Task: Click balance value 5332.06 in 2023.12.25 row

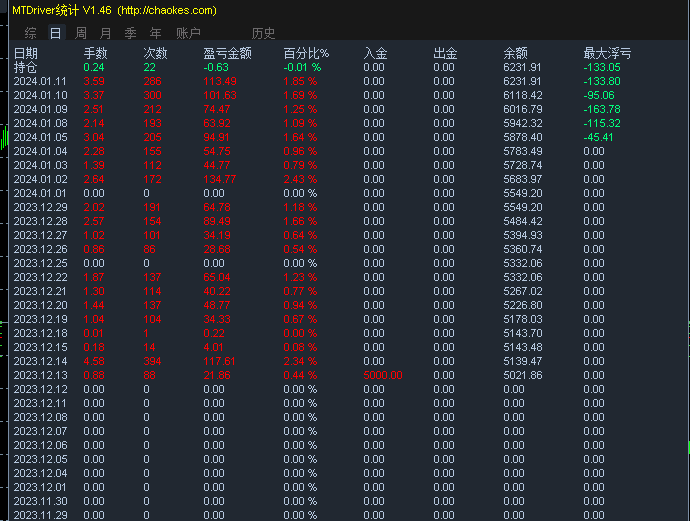Action: 523,263
